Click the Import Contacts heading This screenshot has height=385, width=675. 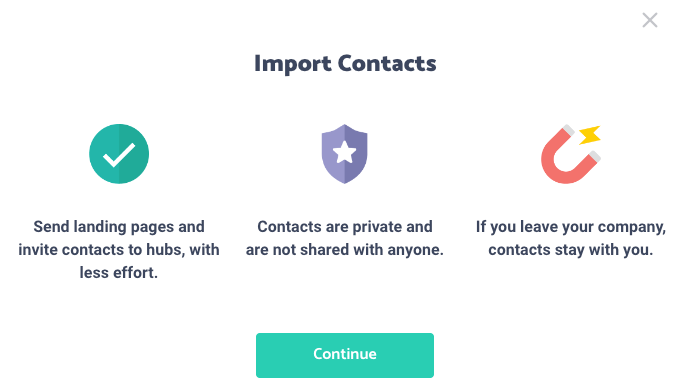pyautogui.click(x=345, y=64)
